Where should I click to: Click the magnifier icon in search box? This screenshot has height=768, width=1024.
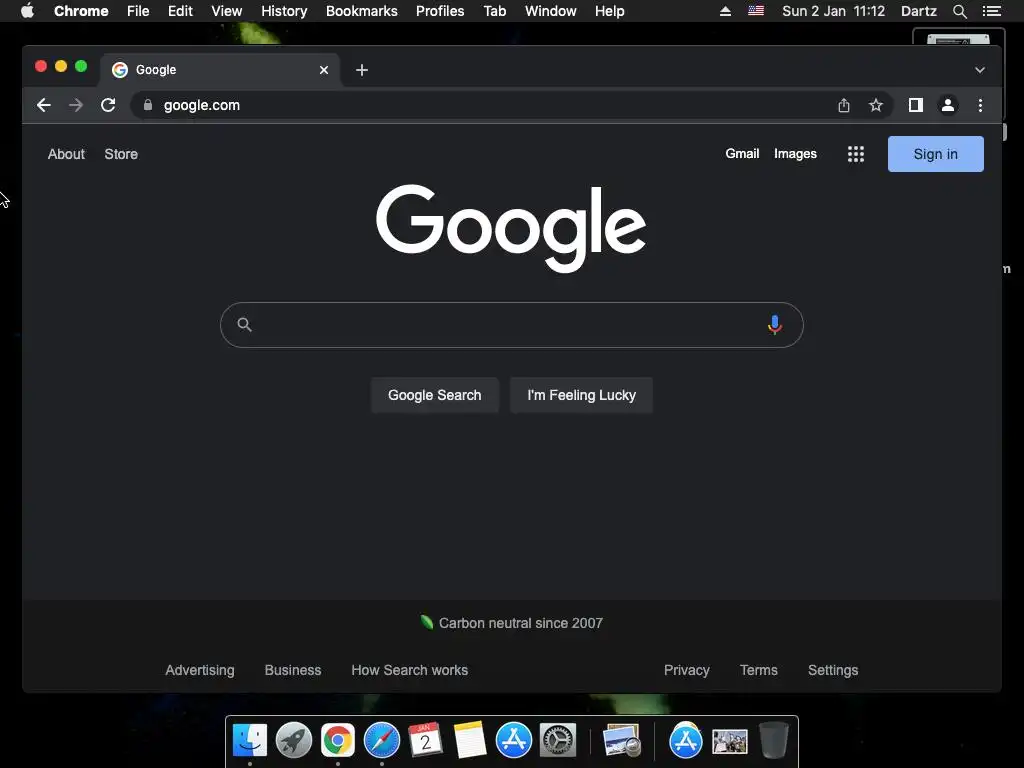click(244, 325)
